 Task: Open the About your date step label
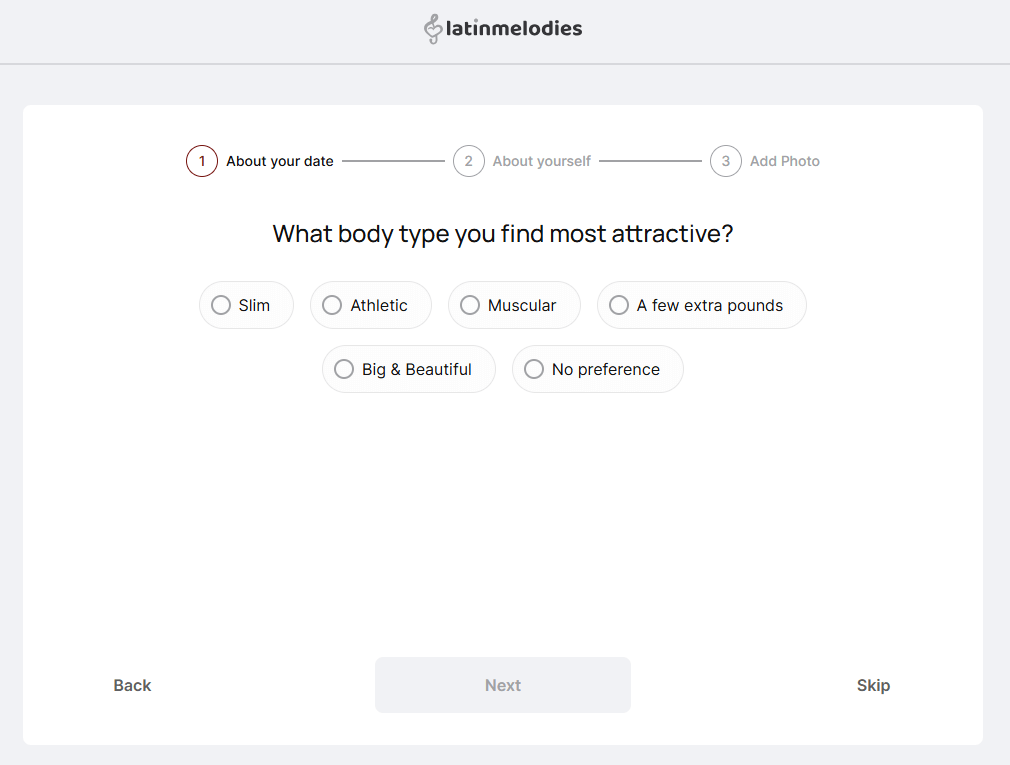[x=280, y=161]
